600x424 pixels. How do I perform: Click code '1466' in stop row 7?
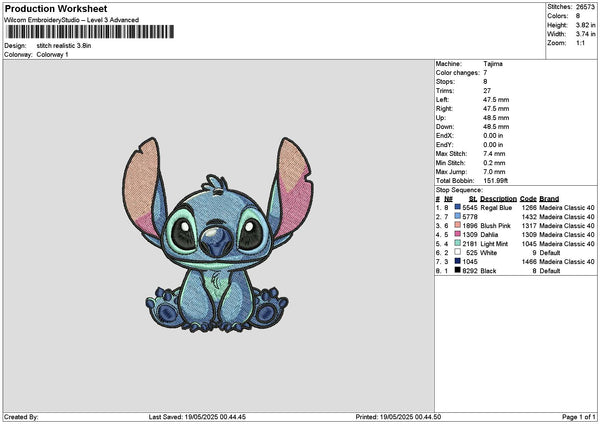529,262
